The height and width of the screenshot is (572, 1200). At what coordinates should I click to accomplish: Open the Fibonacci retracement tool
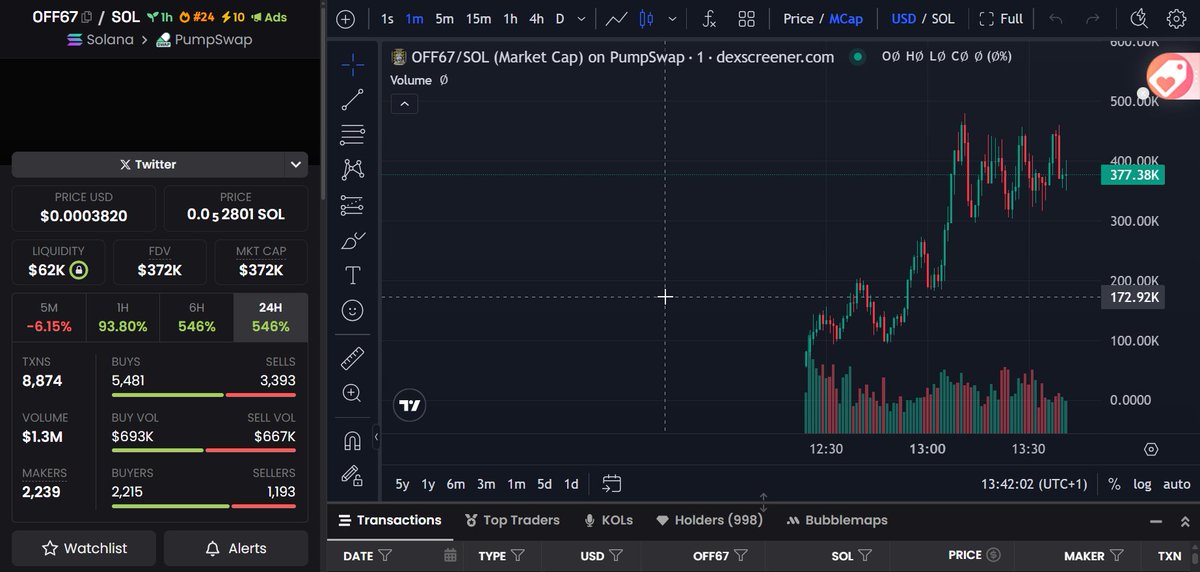click(352, 135)
